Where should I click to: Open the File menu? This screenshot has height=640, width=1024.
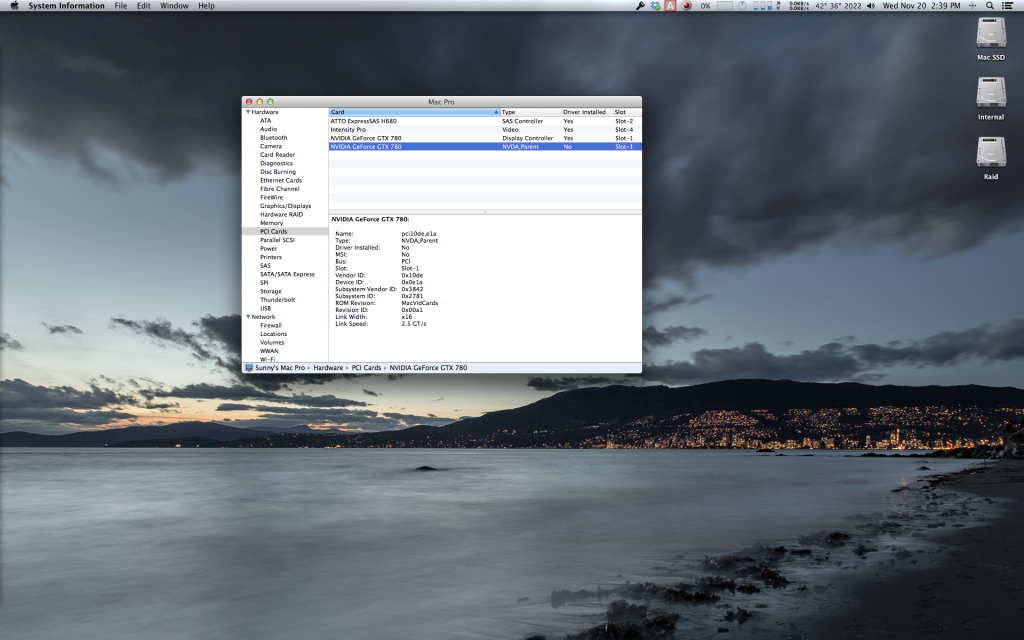120,6
